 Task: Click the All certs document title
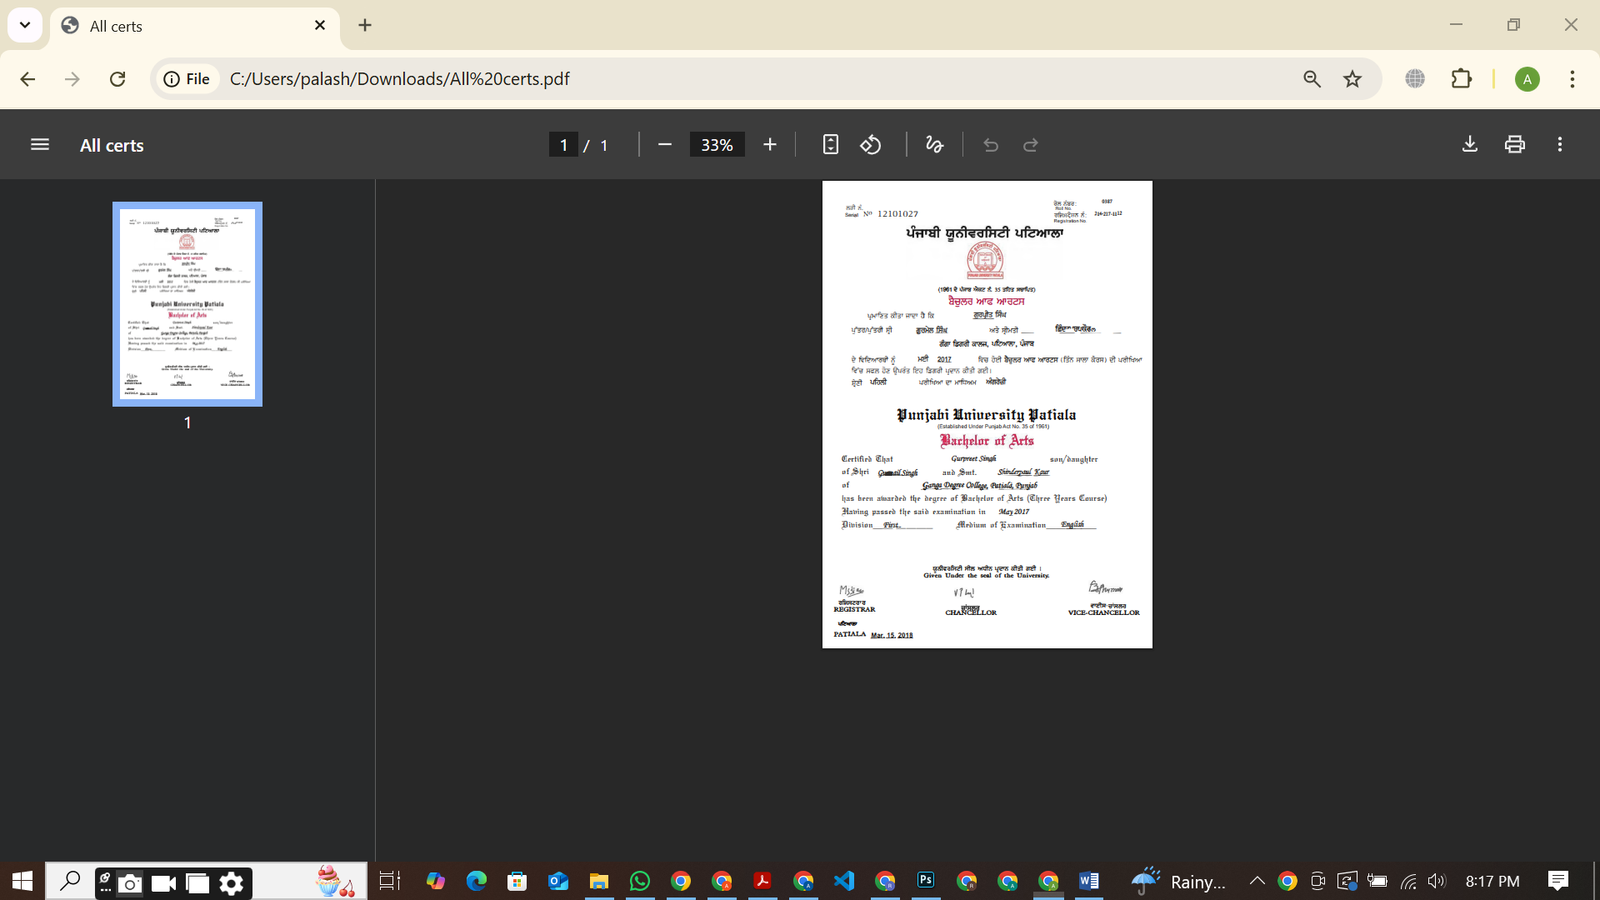click(x=112, y=145)
